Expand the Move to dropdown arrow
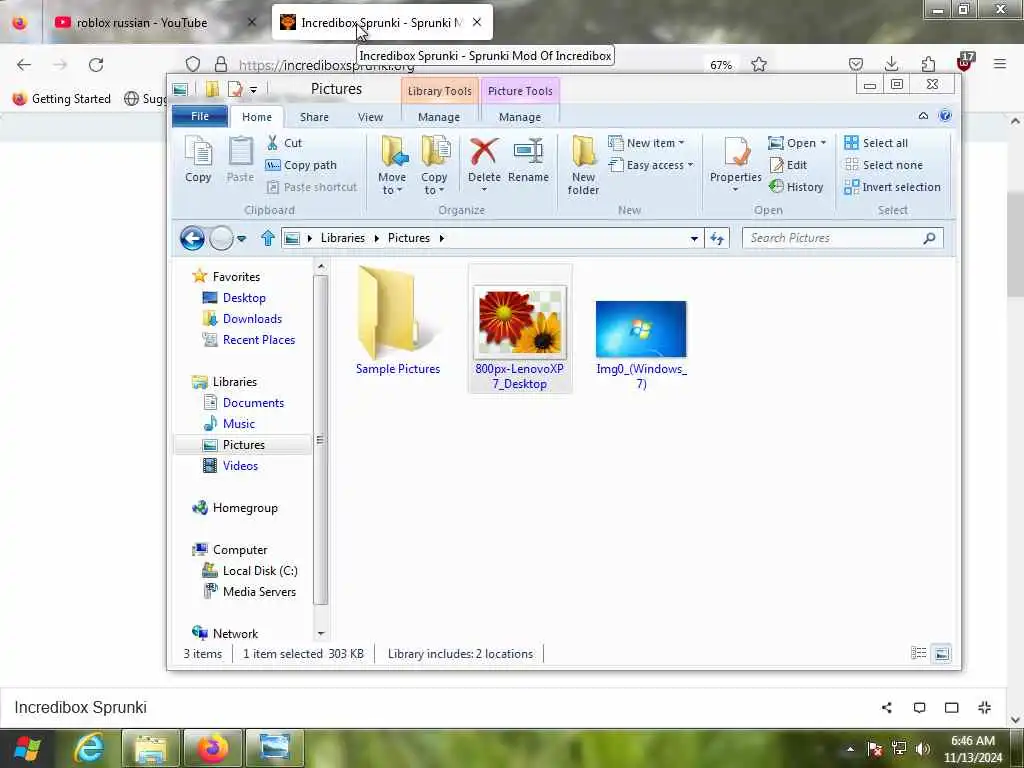The width and height of the screenshot is (1024, 768). (399, 191)
